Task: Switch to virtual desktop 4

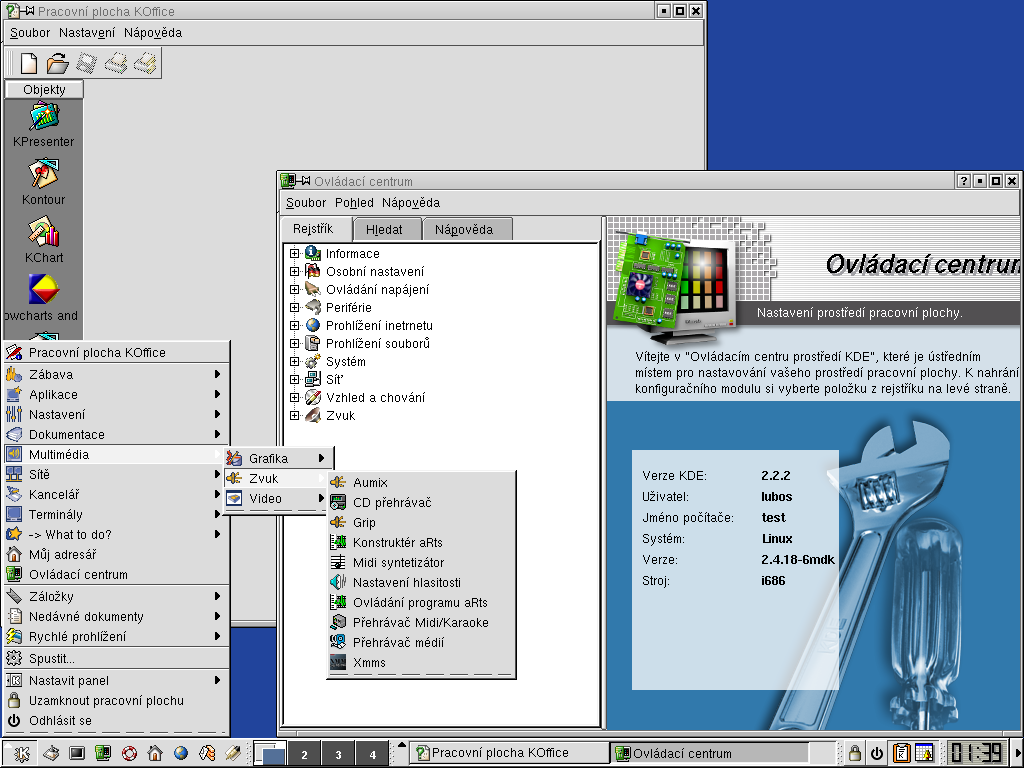Action: pyautogui.click(x=372, y=754)
